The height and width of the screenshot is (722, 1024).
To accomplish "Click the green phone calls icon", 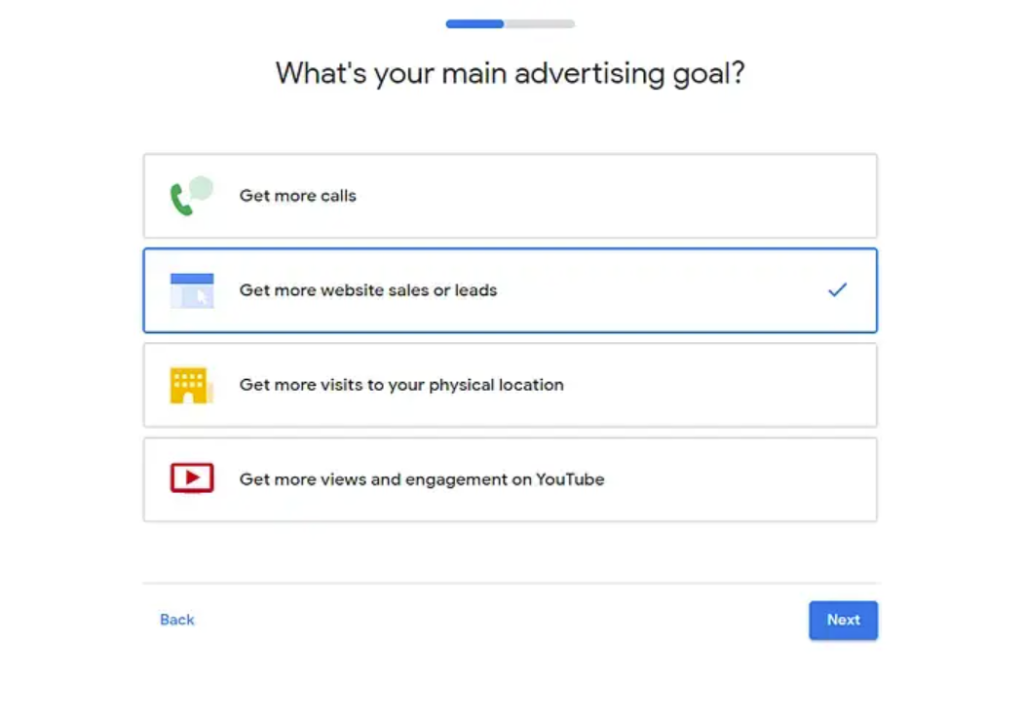I will 191,195.
